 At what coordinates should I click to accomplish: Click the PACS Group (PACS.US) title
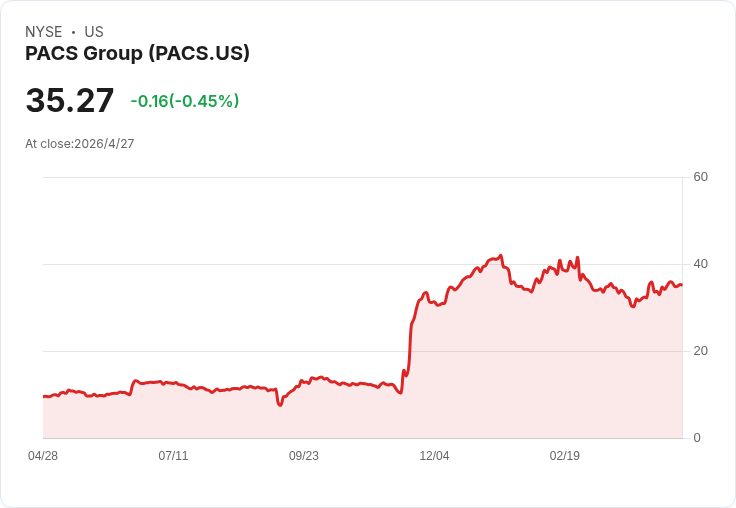(x=137, y=54)
